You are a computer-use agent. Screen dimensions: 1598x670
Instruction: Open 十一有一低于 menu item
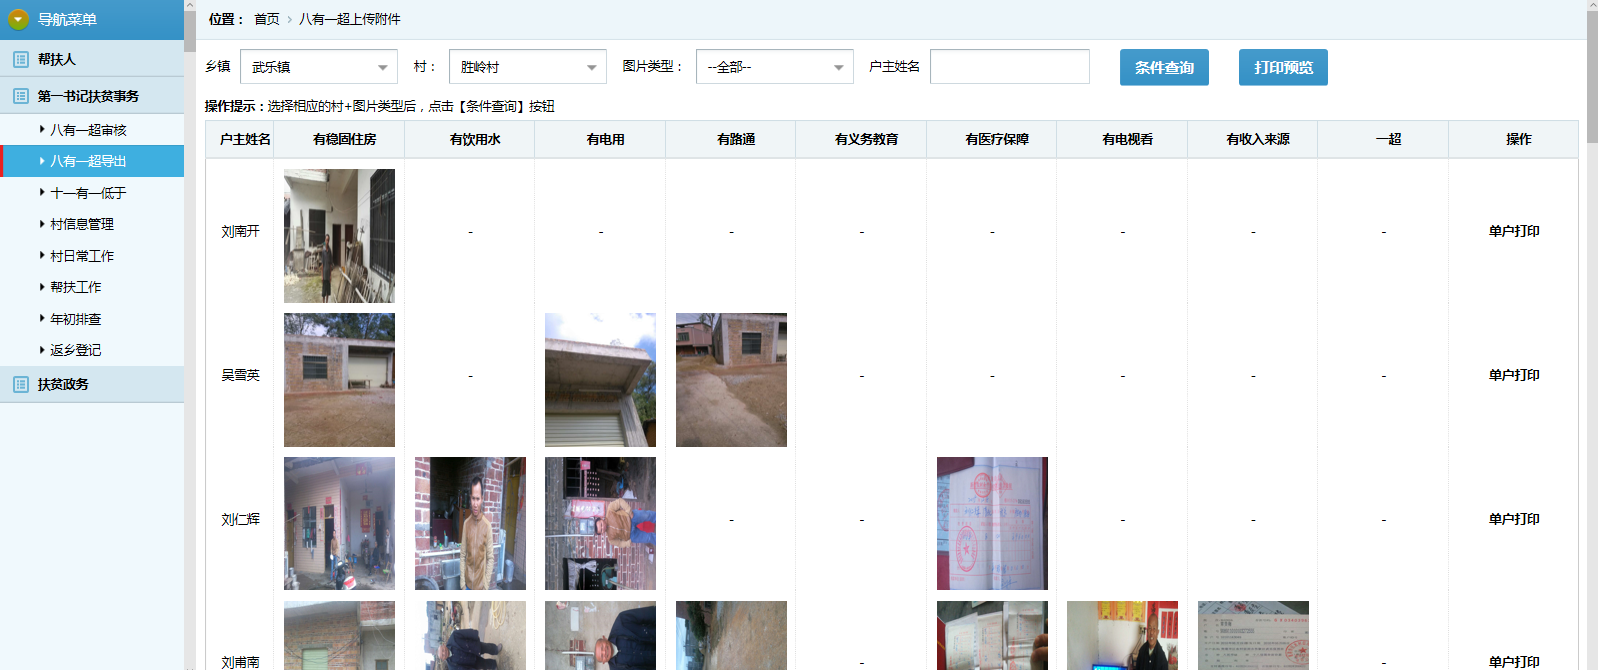(x=88, y=193)
